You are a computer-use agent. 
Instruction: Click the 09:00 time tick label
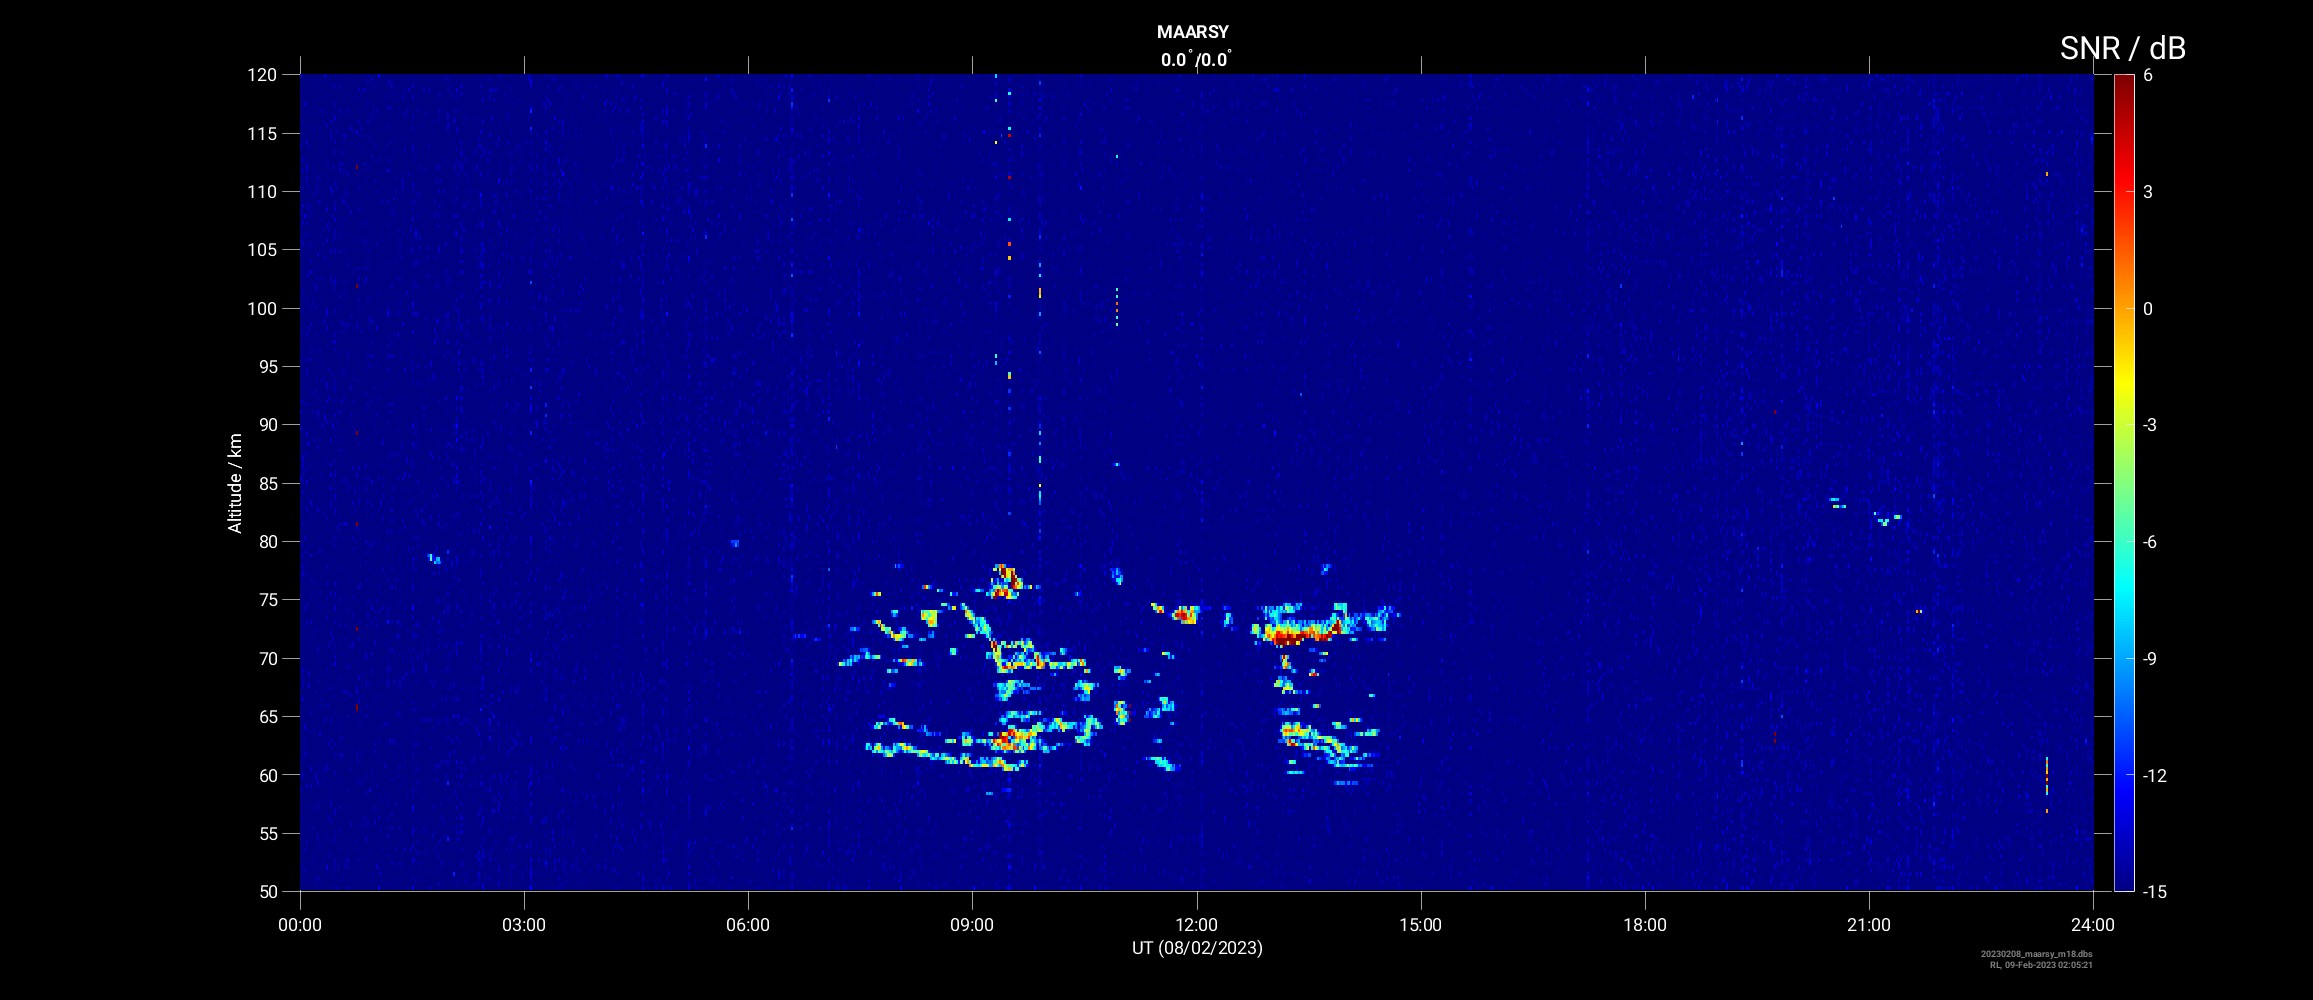click(972, 925)
